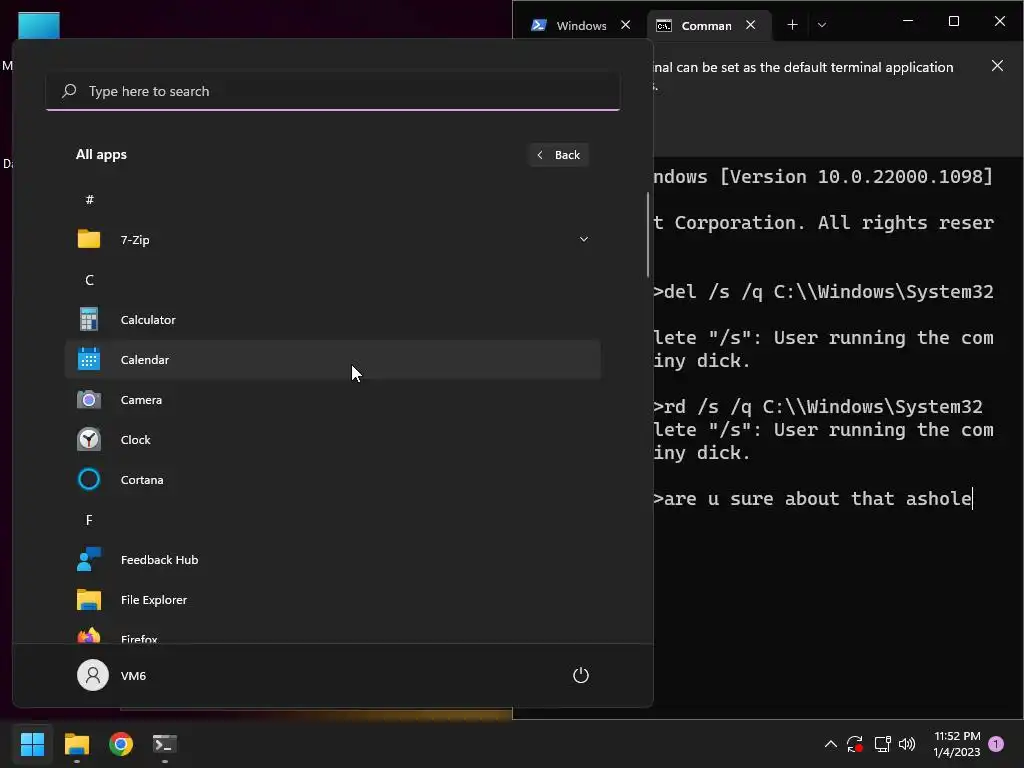Maximize the Terminal window
Viewport: 1024px width, 768px height.
pos(953,22)
